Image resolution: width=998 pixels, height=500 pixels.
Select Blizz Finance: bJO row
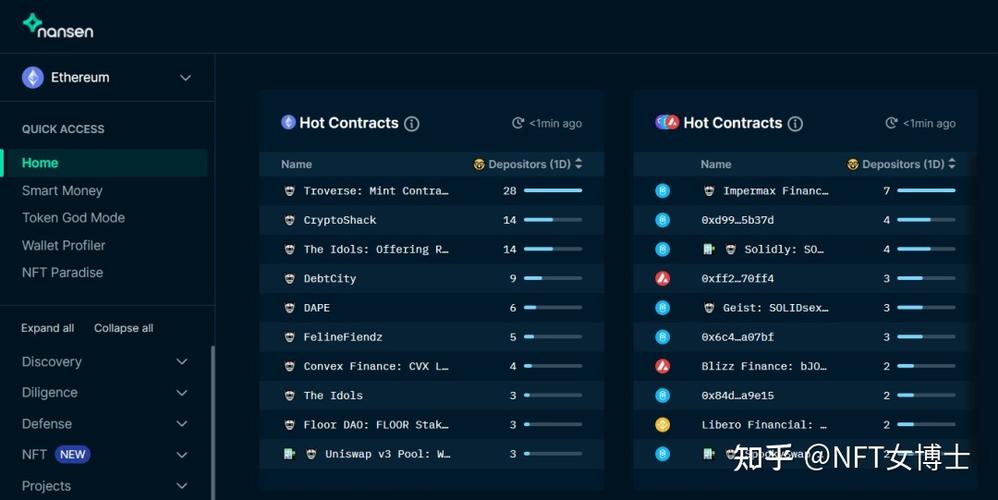click(806, 366)
